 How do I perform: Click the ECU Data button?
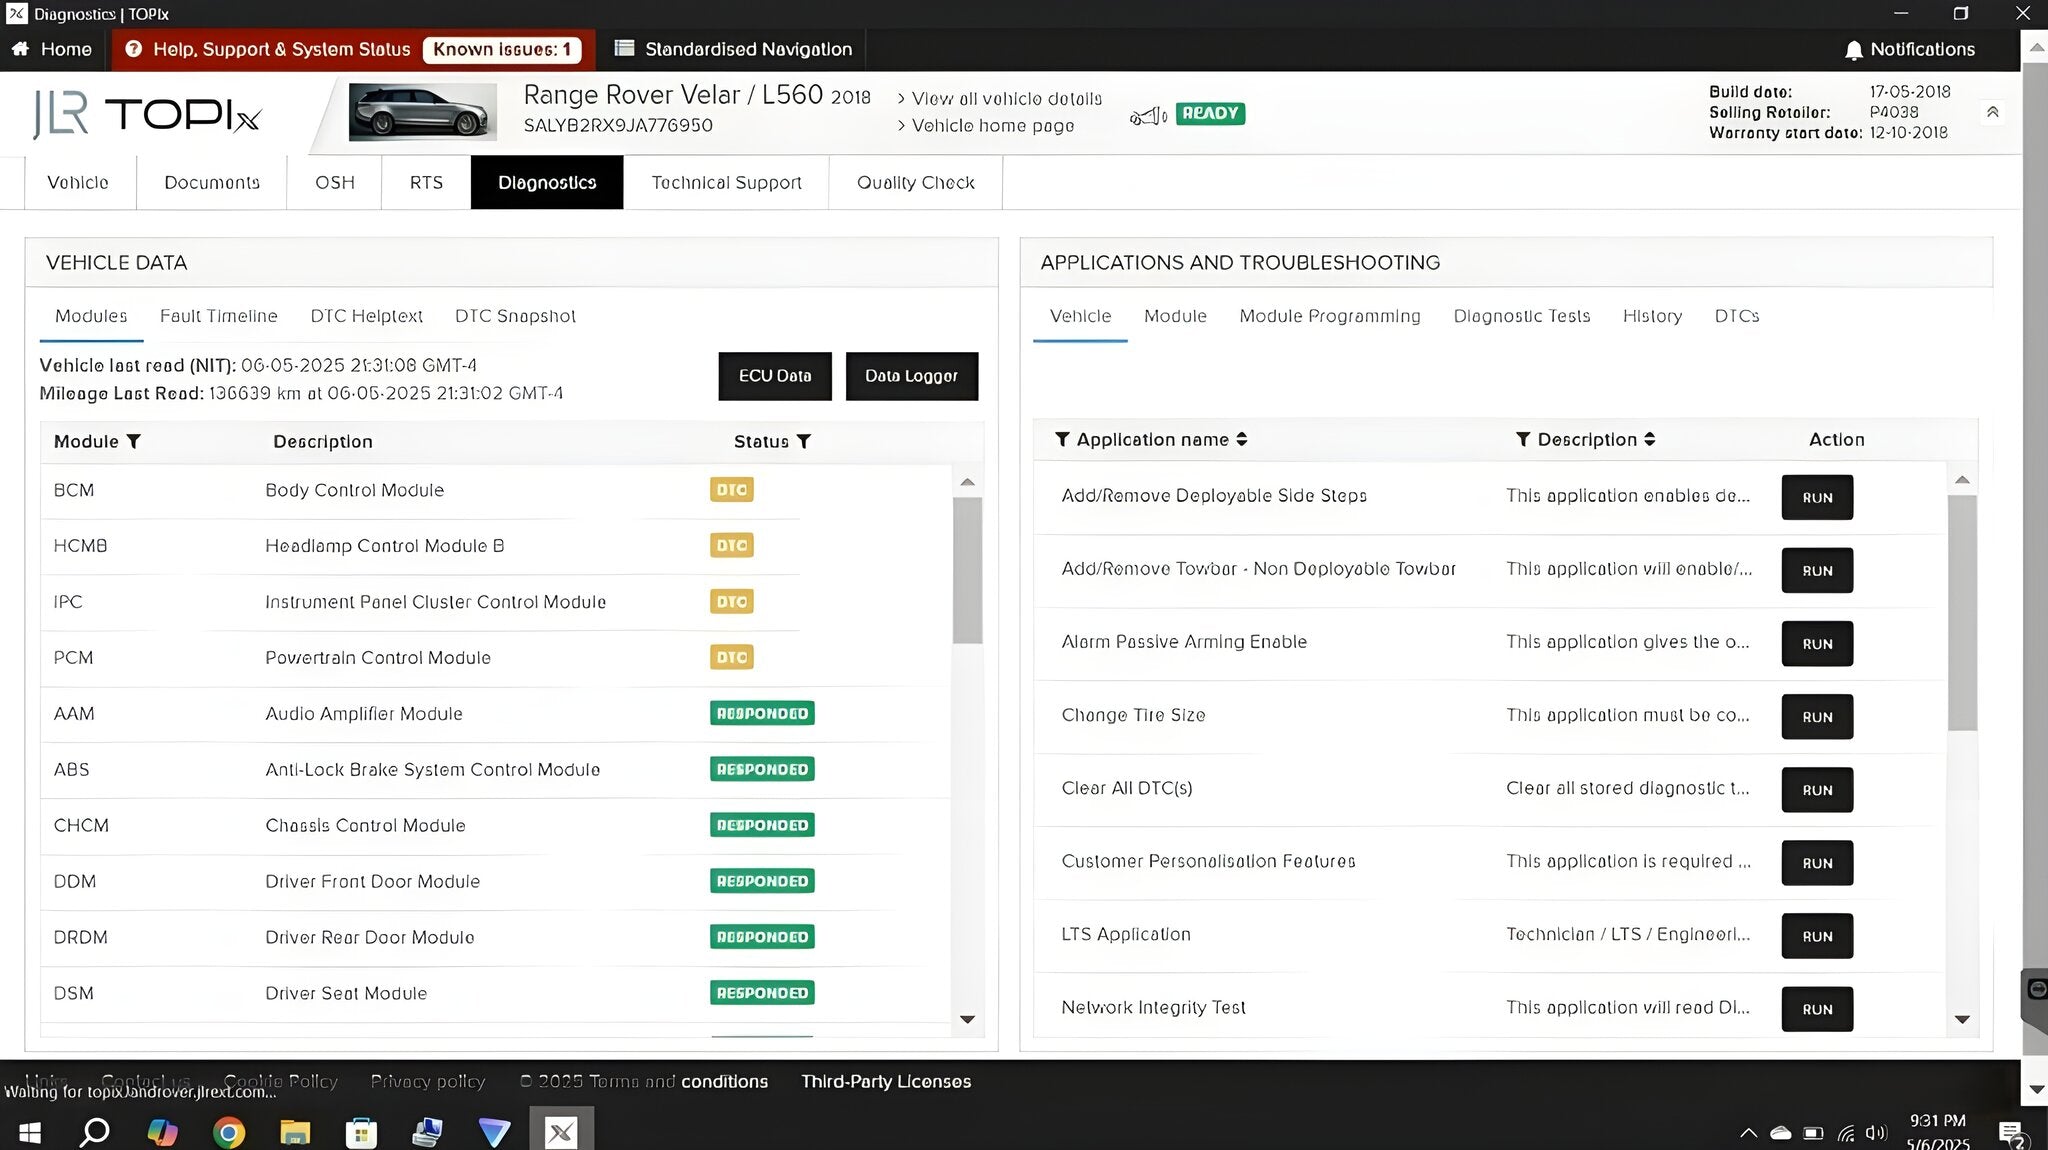[774, 376]
